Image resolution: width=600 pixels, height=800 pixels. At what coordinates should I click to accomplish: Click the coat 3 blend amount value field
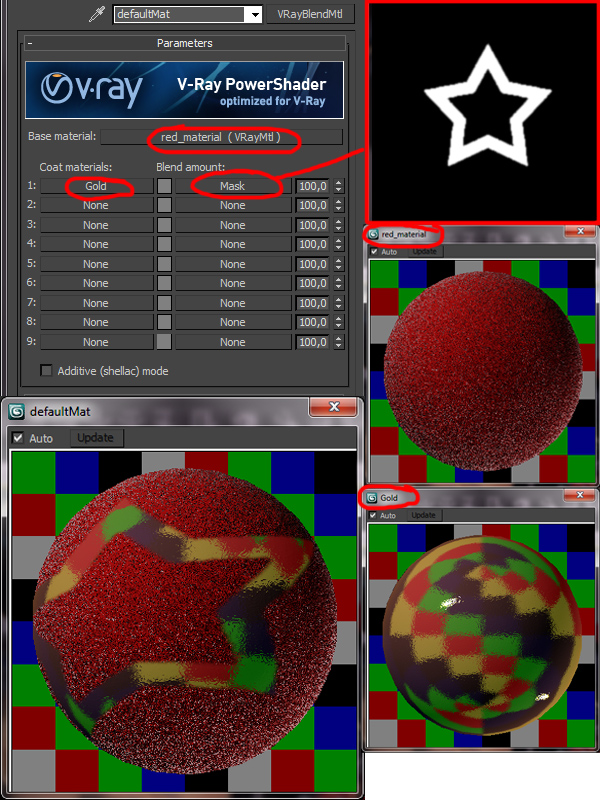[312, 225]
